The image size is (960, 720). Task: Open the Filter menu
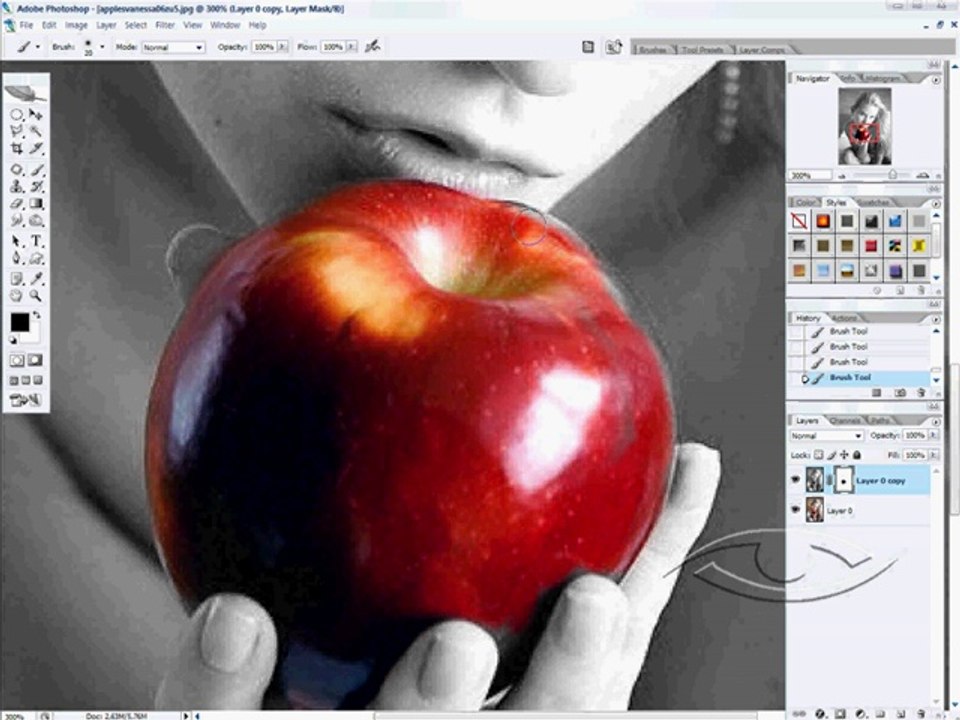click(165, 25)
